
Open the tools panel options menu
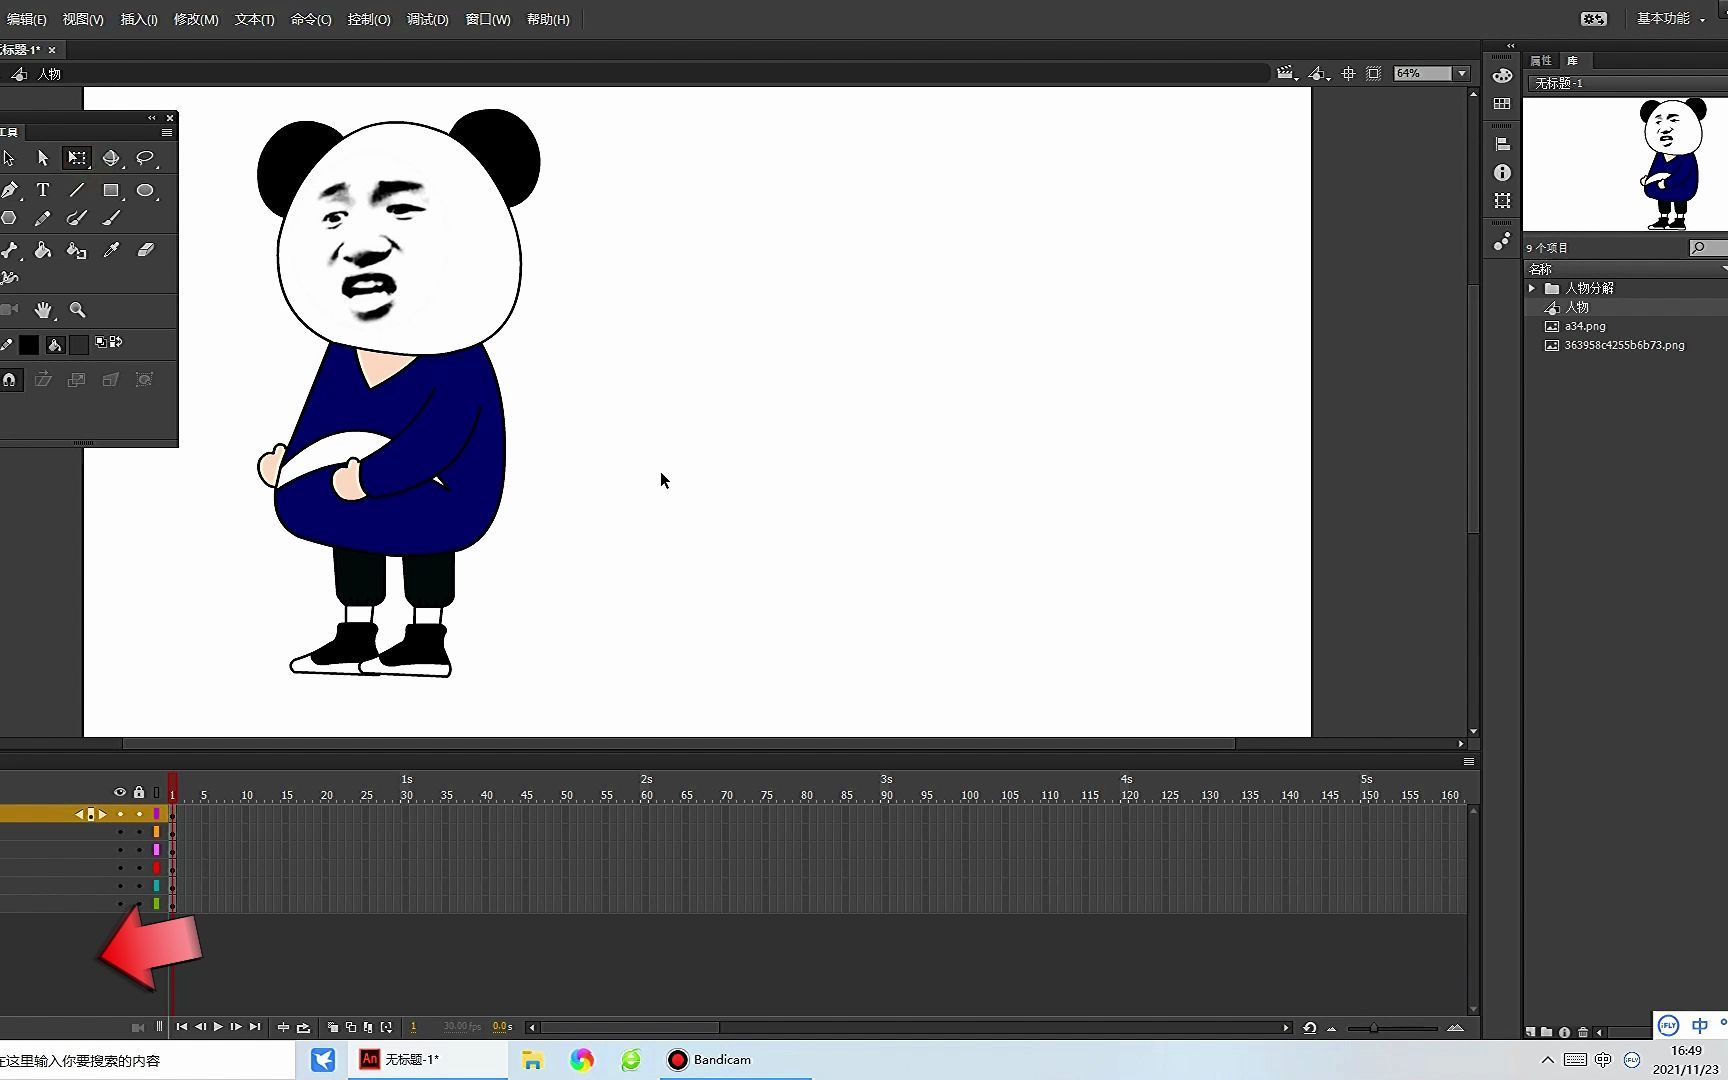pos(167,132)
